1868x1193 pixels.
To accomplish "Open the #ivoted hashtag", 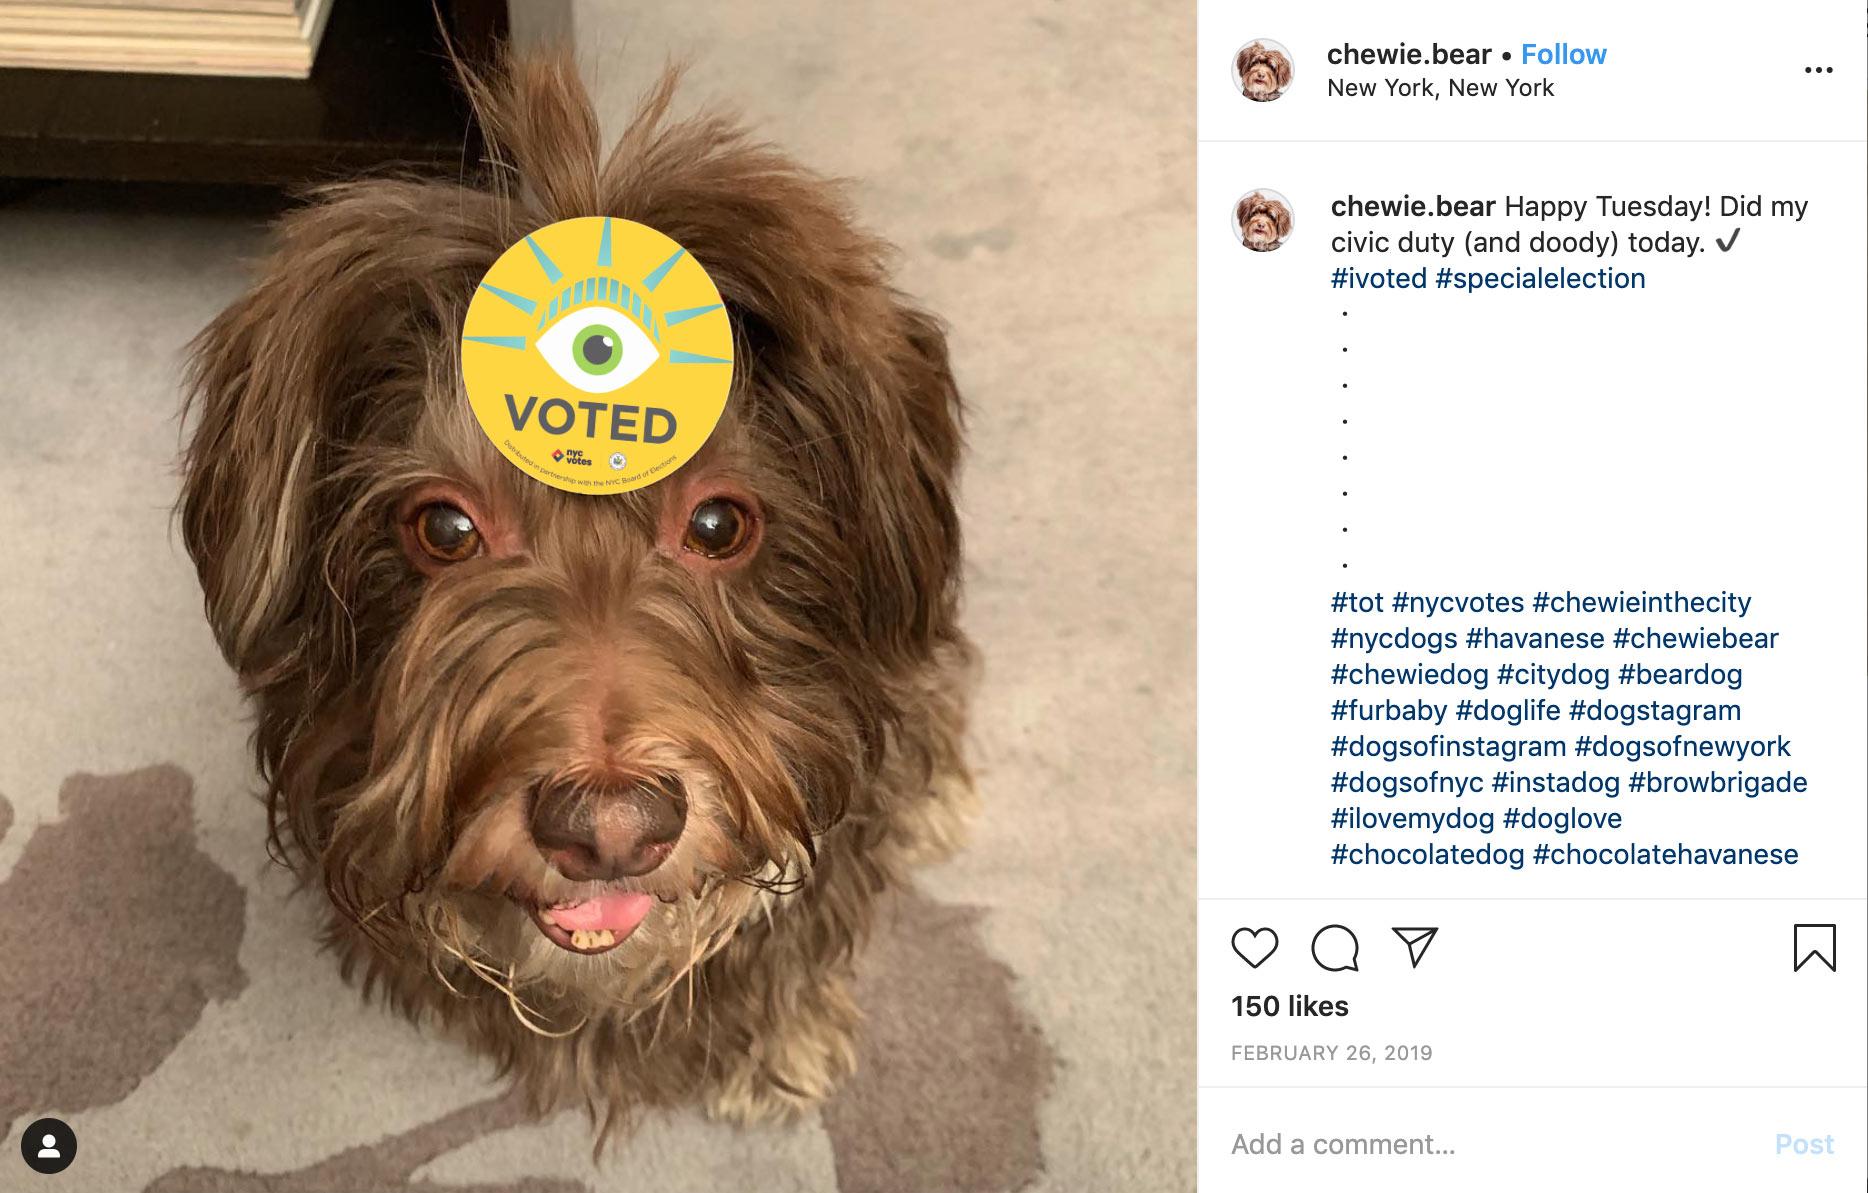I will [x=1378, y=278].
